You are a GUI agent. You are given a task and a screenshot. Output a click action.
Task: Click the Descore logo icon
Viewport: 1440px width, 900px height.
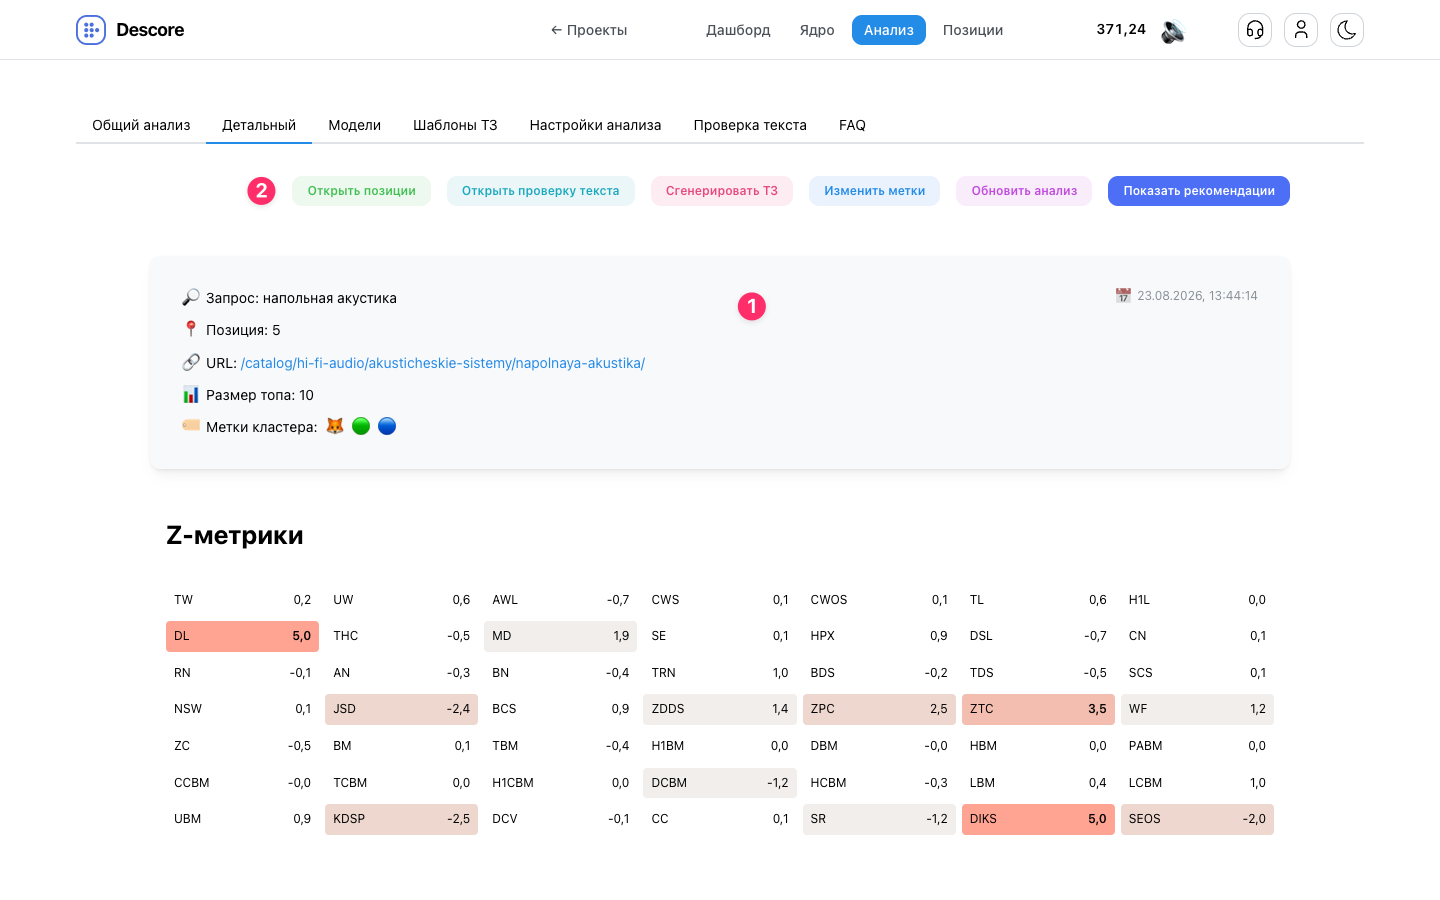91,30
